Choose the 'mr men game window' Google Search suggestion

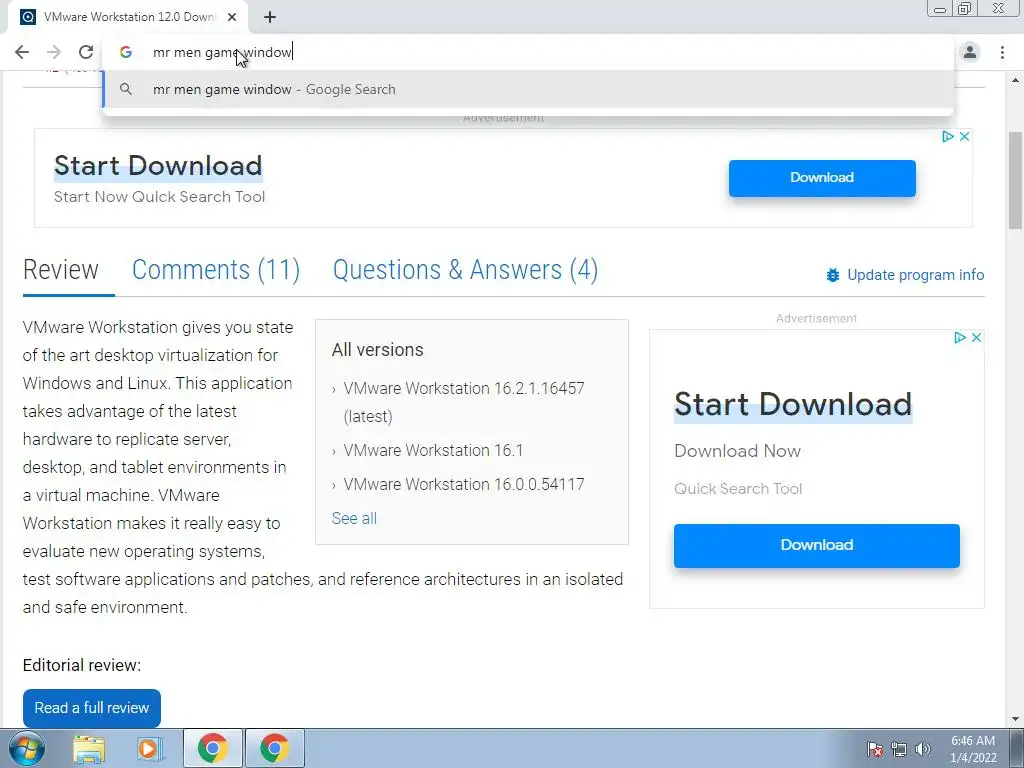pos(528,89)
